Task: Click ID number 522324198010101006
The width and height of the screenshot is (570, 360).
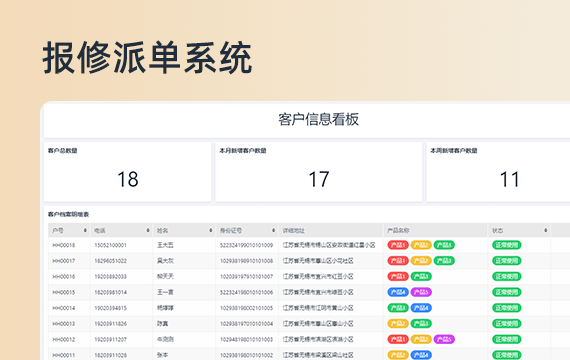Action: (x=246, y=292)
